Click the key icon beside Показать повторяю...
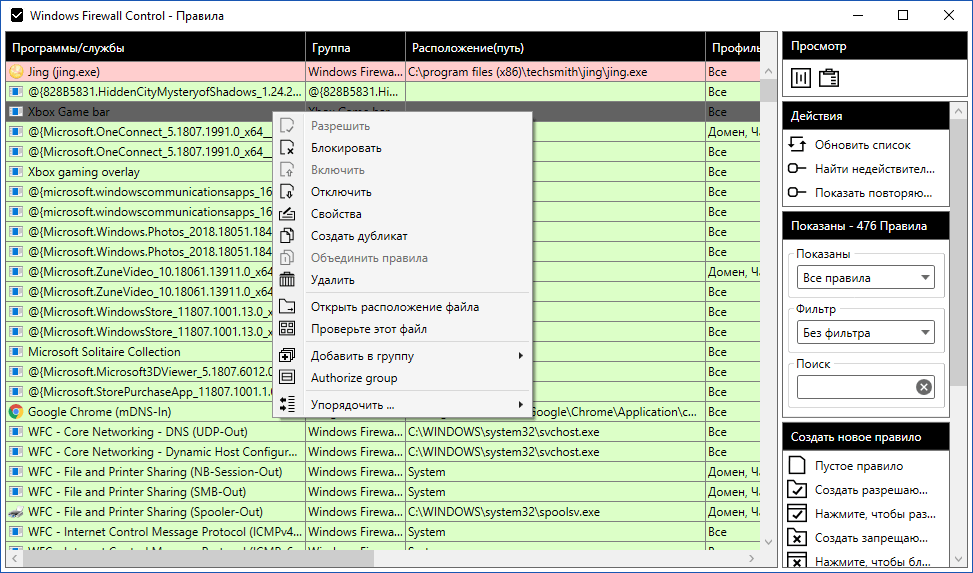The height and width of the screenshot is (573, 973). pos(797,192)
